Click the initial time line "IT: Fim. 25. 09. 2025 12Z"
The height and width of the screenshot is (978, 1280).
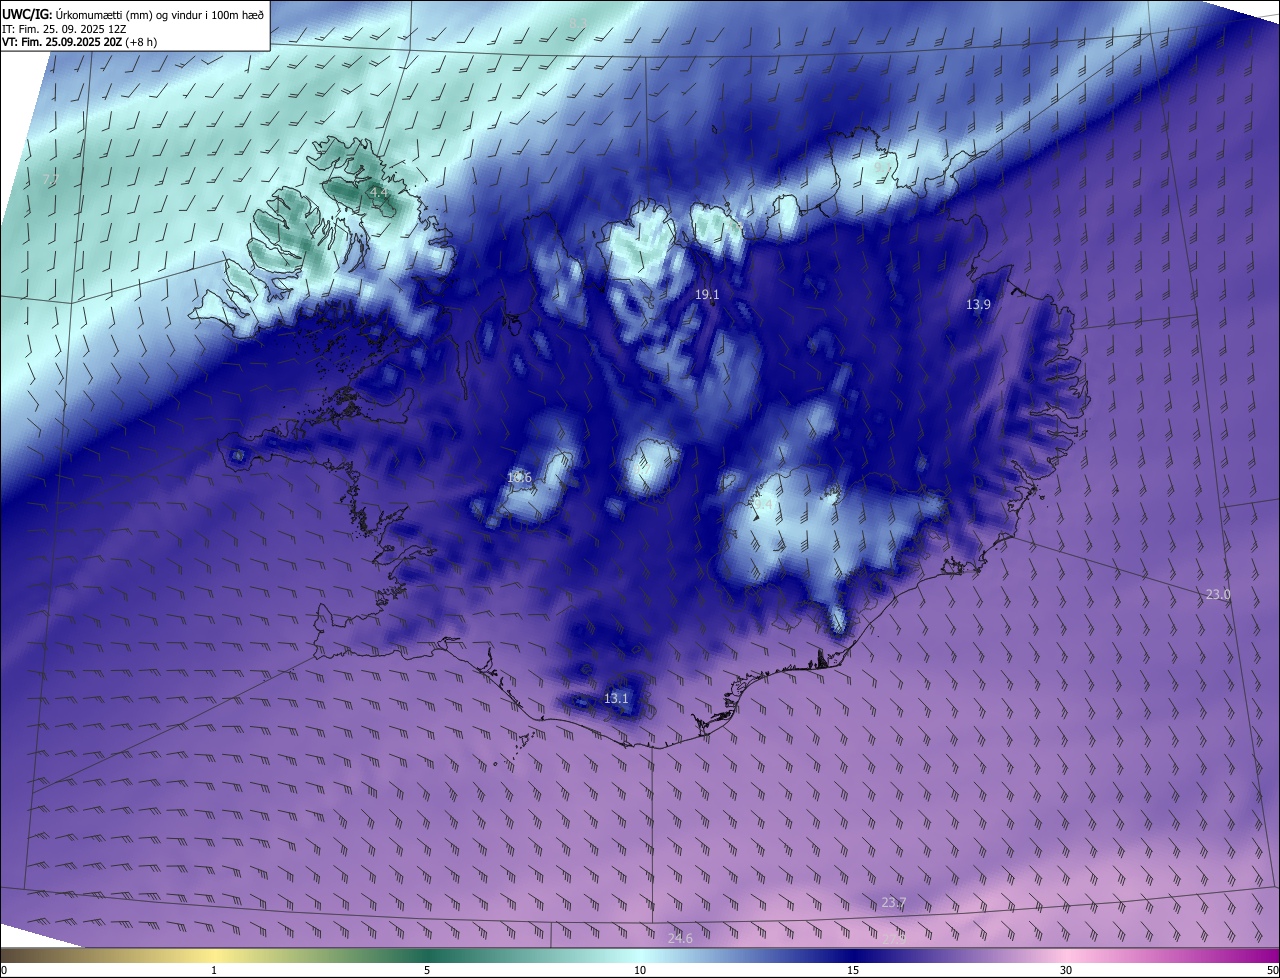(64, 28)
